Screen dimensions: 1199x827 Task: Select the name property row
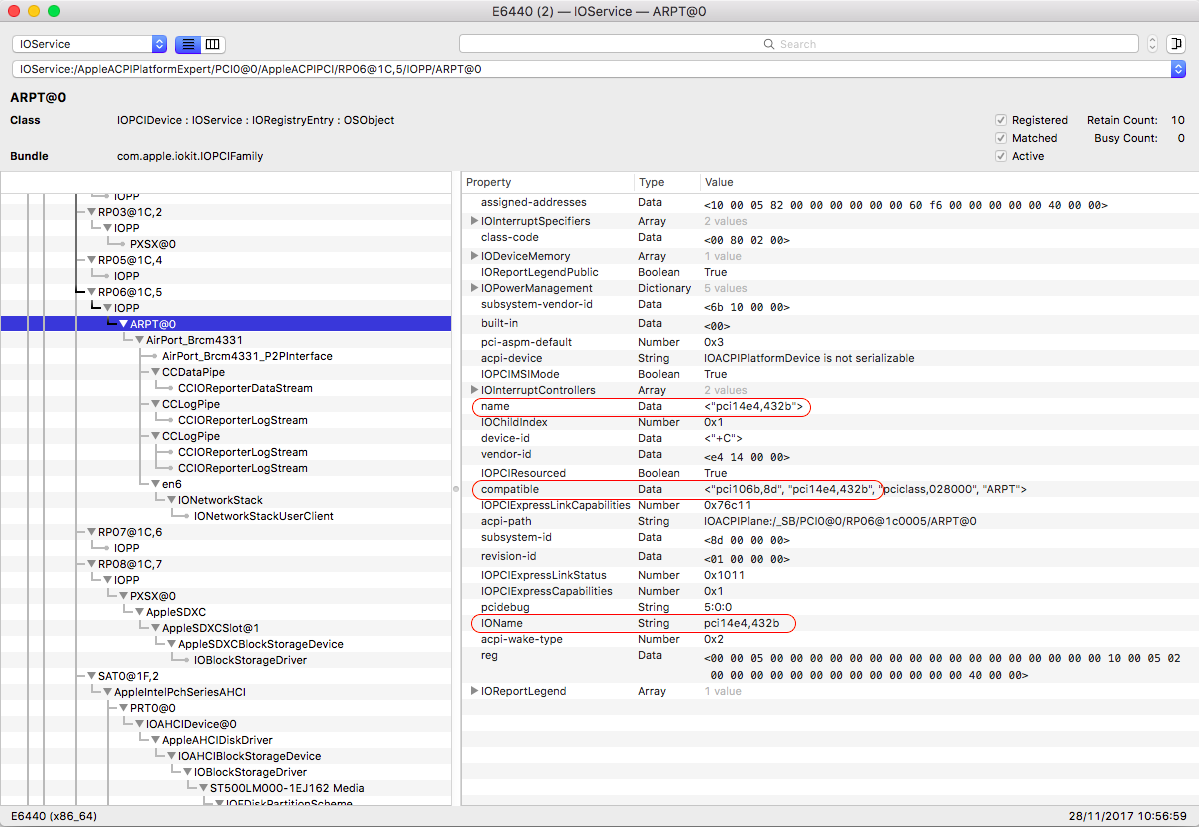tap(830, 406)
